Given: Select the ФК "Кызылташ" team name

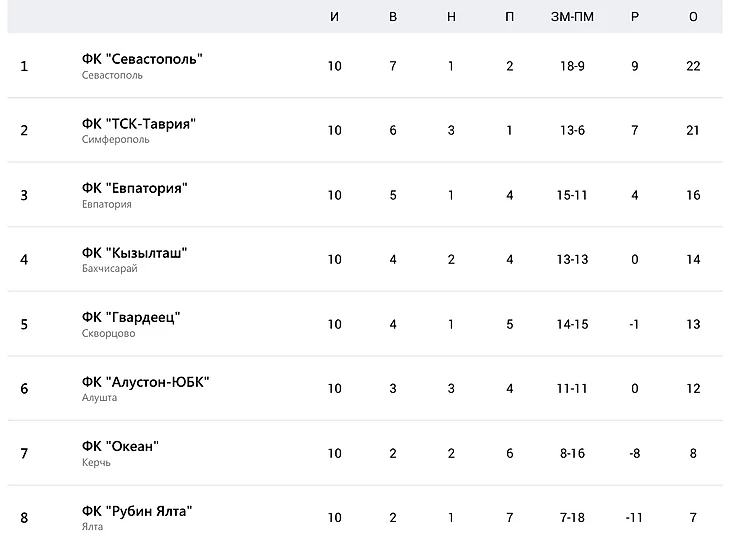Looking at the screenshot, I should coord(134,253).
